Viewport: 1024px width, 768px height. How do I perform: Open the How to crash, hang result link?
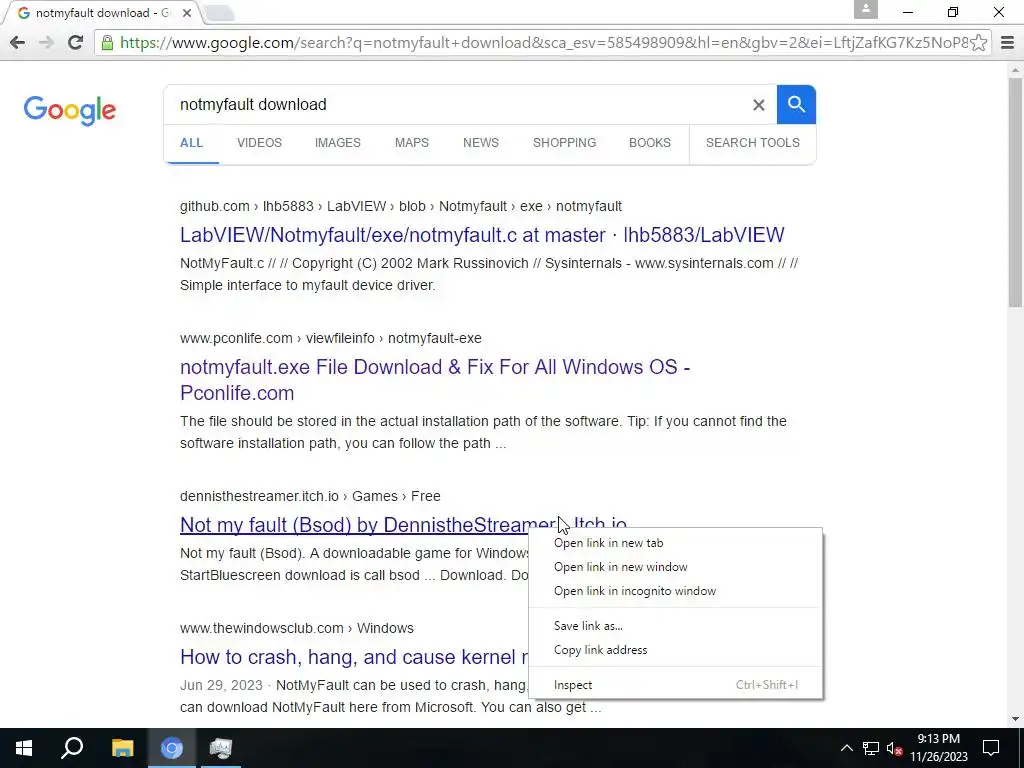354,657
